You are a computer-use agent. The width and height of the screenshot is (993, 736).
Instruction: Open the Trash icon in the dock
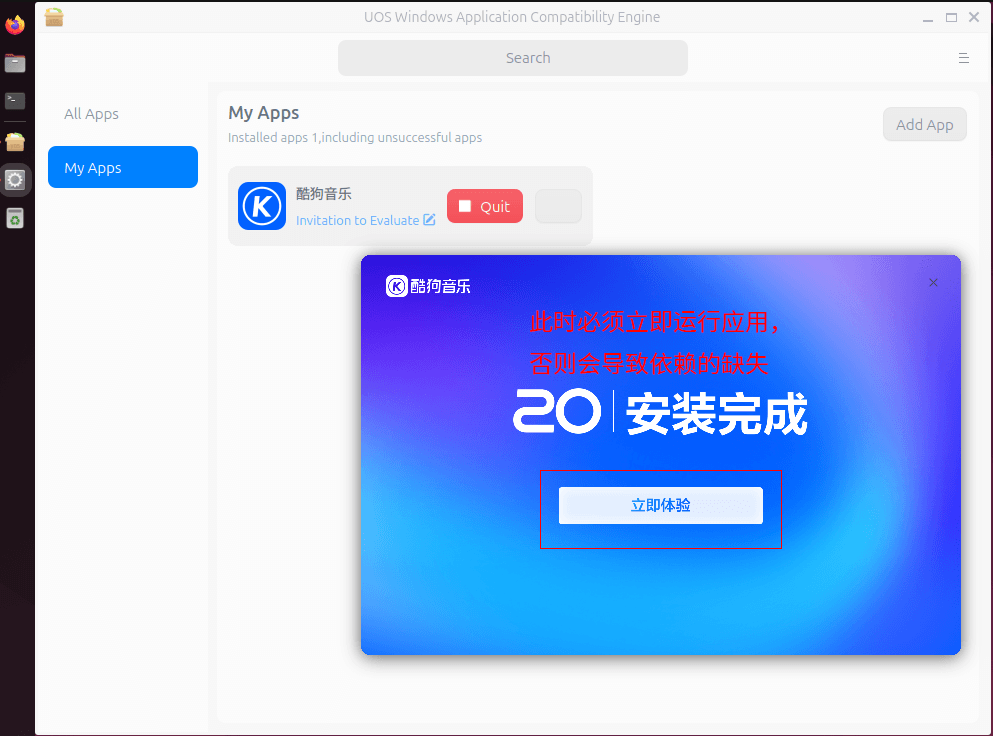(x=15, y=219)
